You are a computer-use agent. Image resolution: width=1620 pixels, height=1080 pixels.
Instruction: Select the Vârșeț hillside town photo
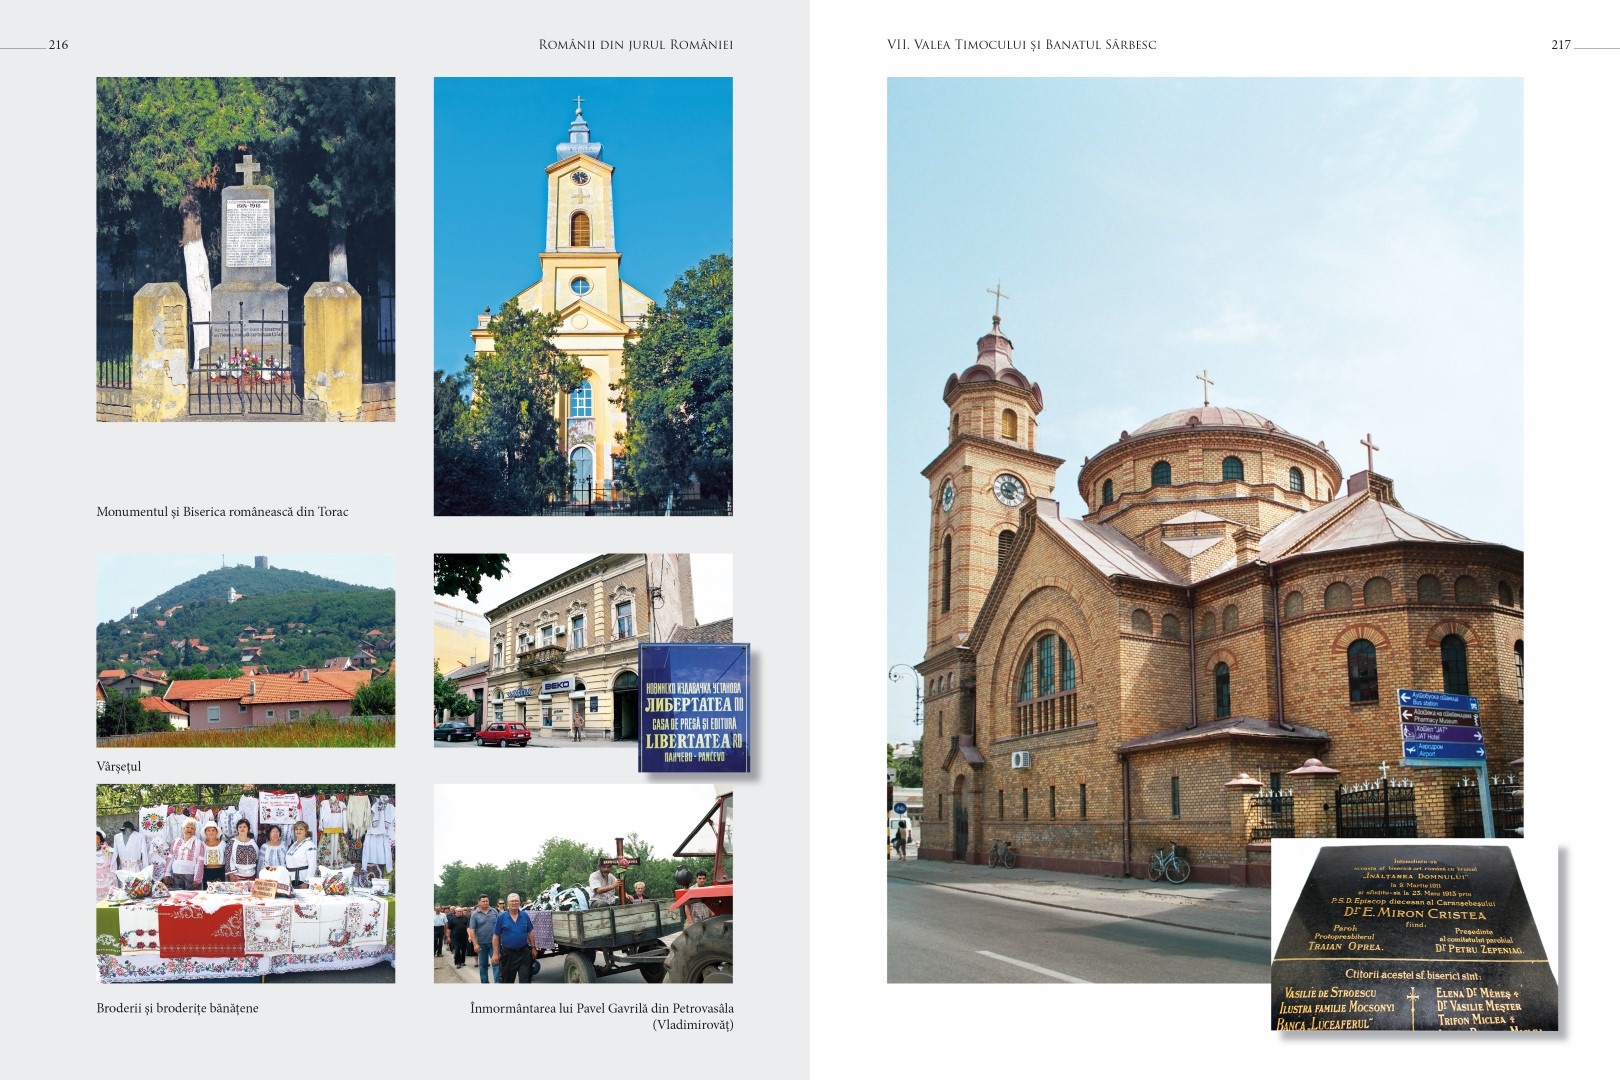pyautogui.click(x=245, y=651)
